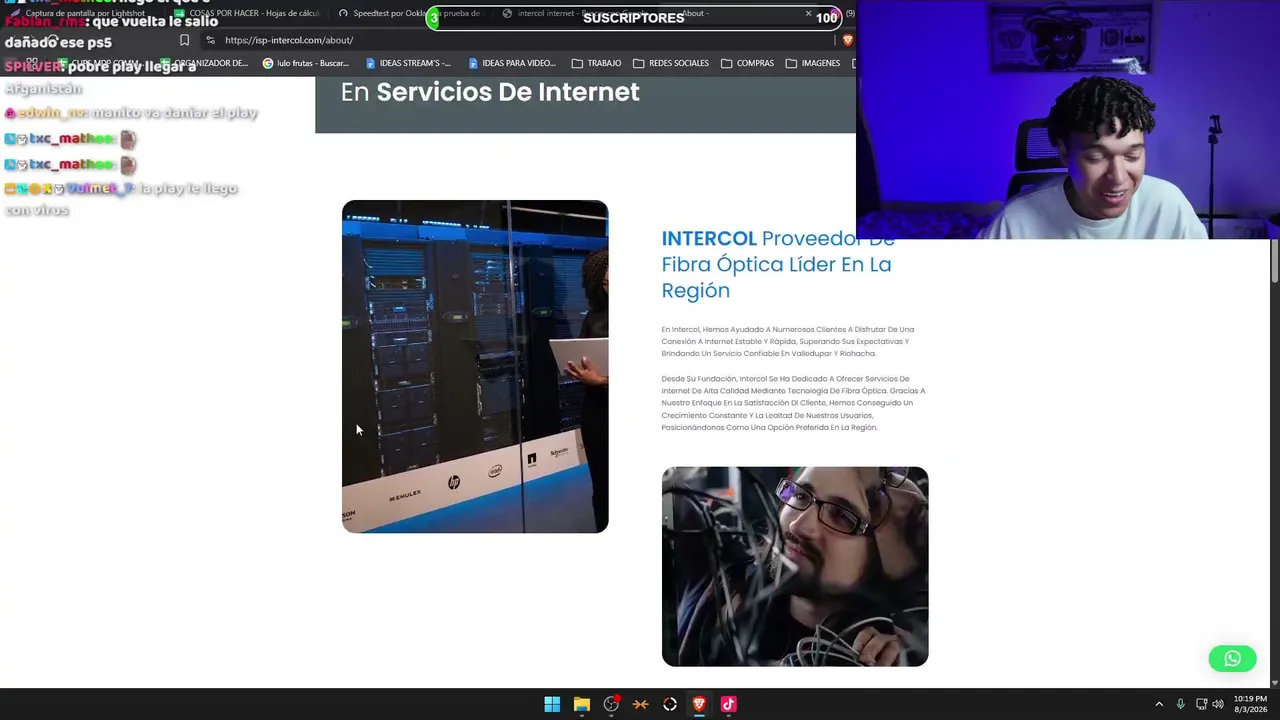Open the COMPRAS bookmarks folder

[746, 63]
